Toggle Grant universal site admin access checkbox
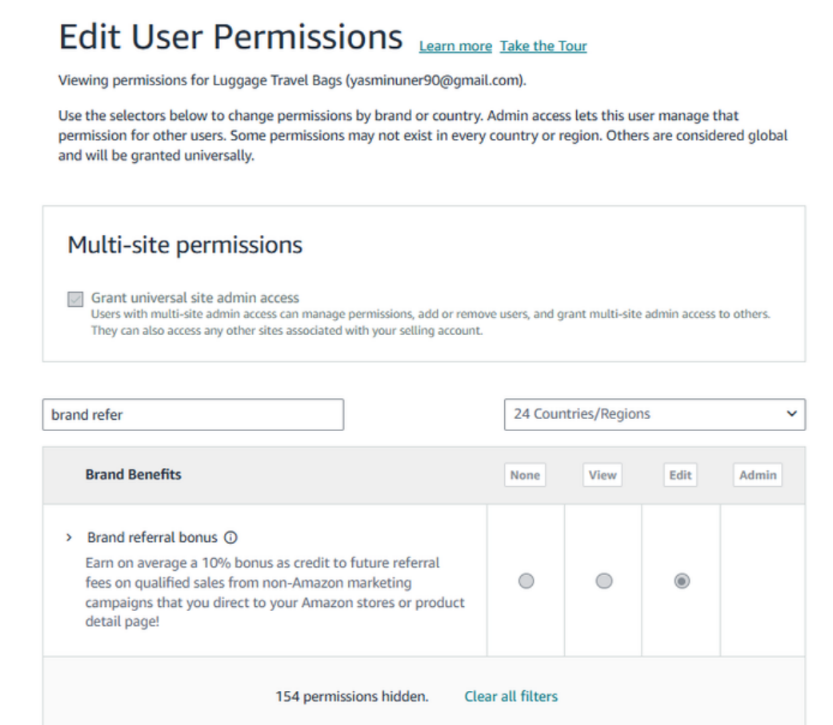Viewport: 833px width, 725px height. point(75,300)
